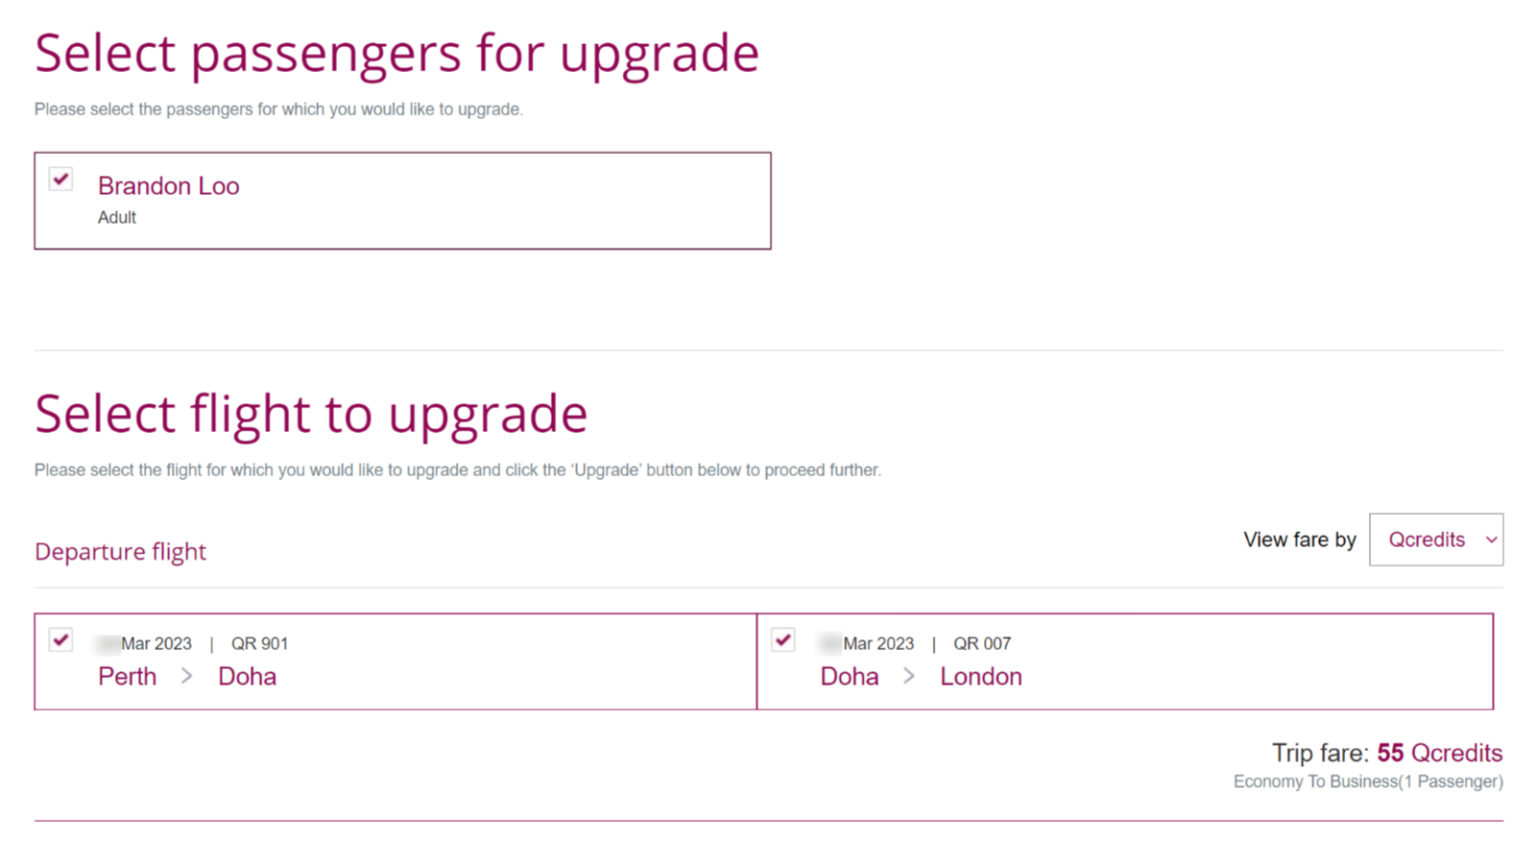Click the QR 901 flight number
The image size is (1536, 864).
260,643
